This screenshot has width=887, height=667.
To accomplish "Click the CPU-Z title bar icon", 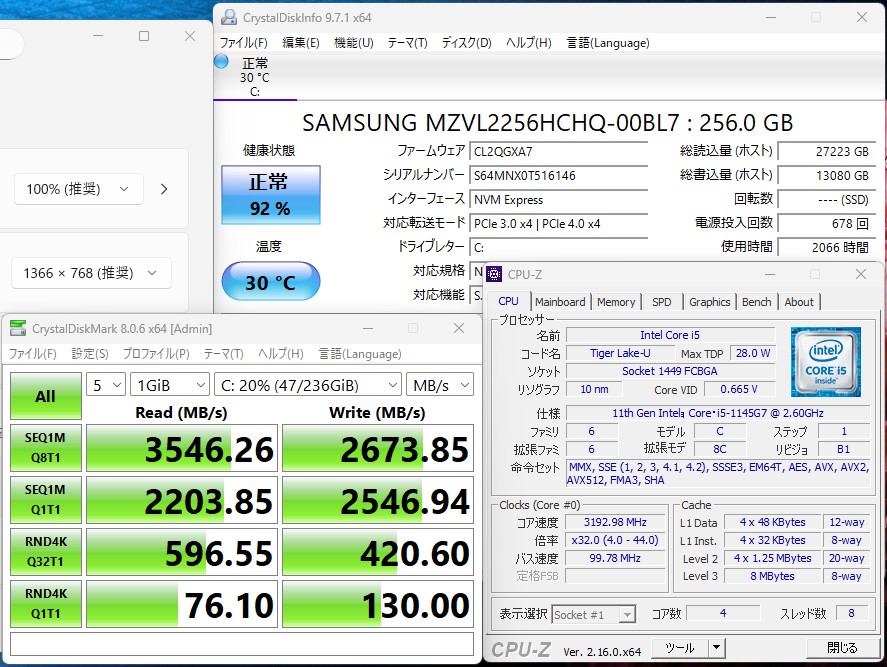I will (494, 274).
